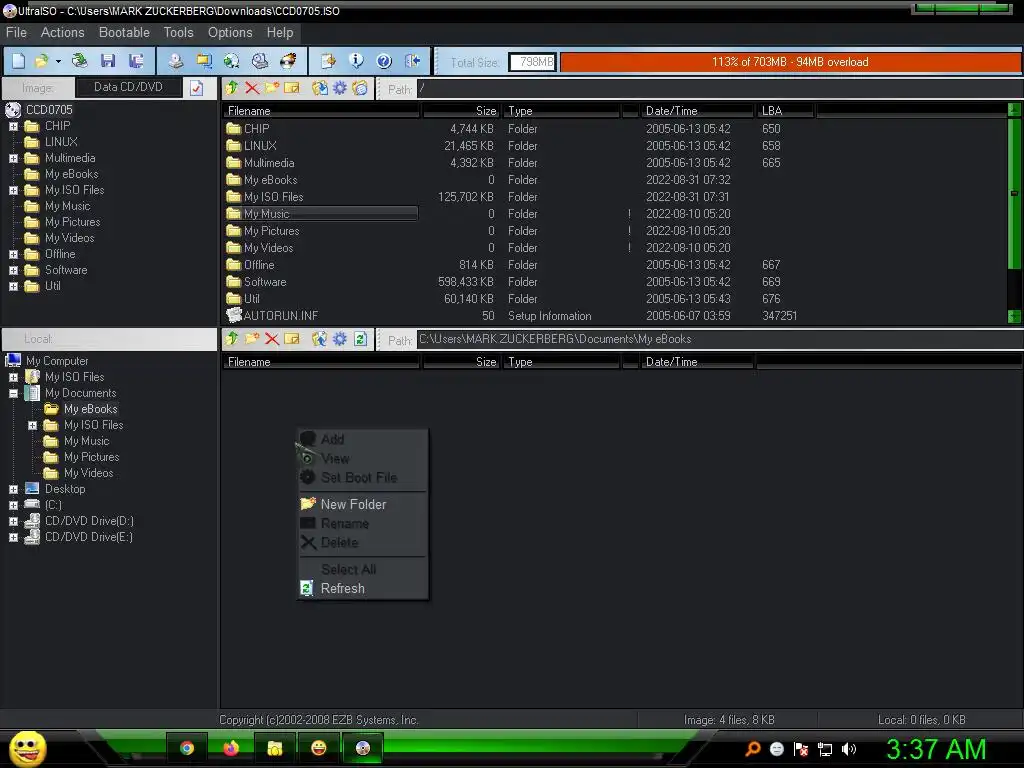Open the Bootable menu

pyautogui.click(x=124, y=33)
